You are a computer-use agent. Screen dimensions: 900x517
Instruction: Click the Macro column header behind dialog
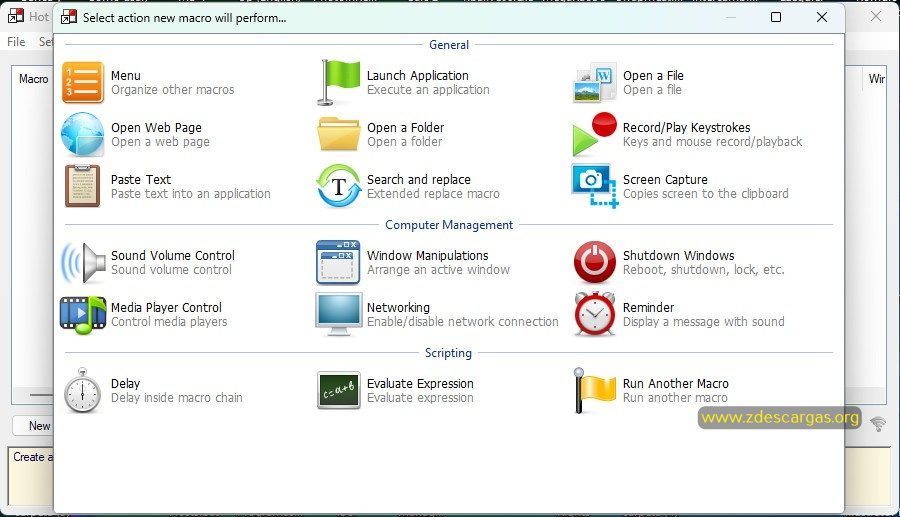(33, 79)
